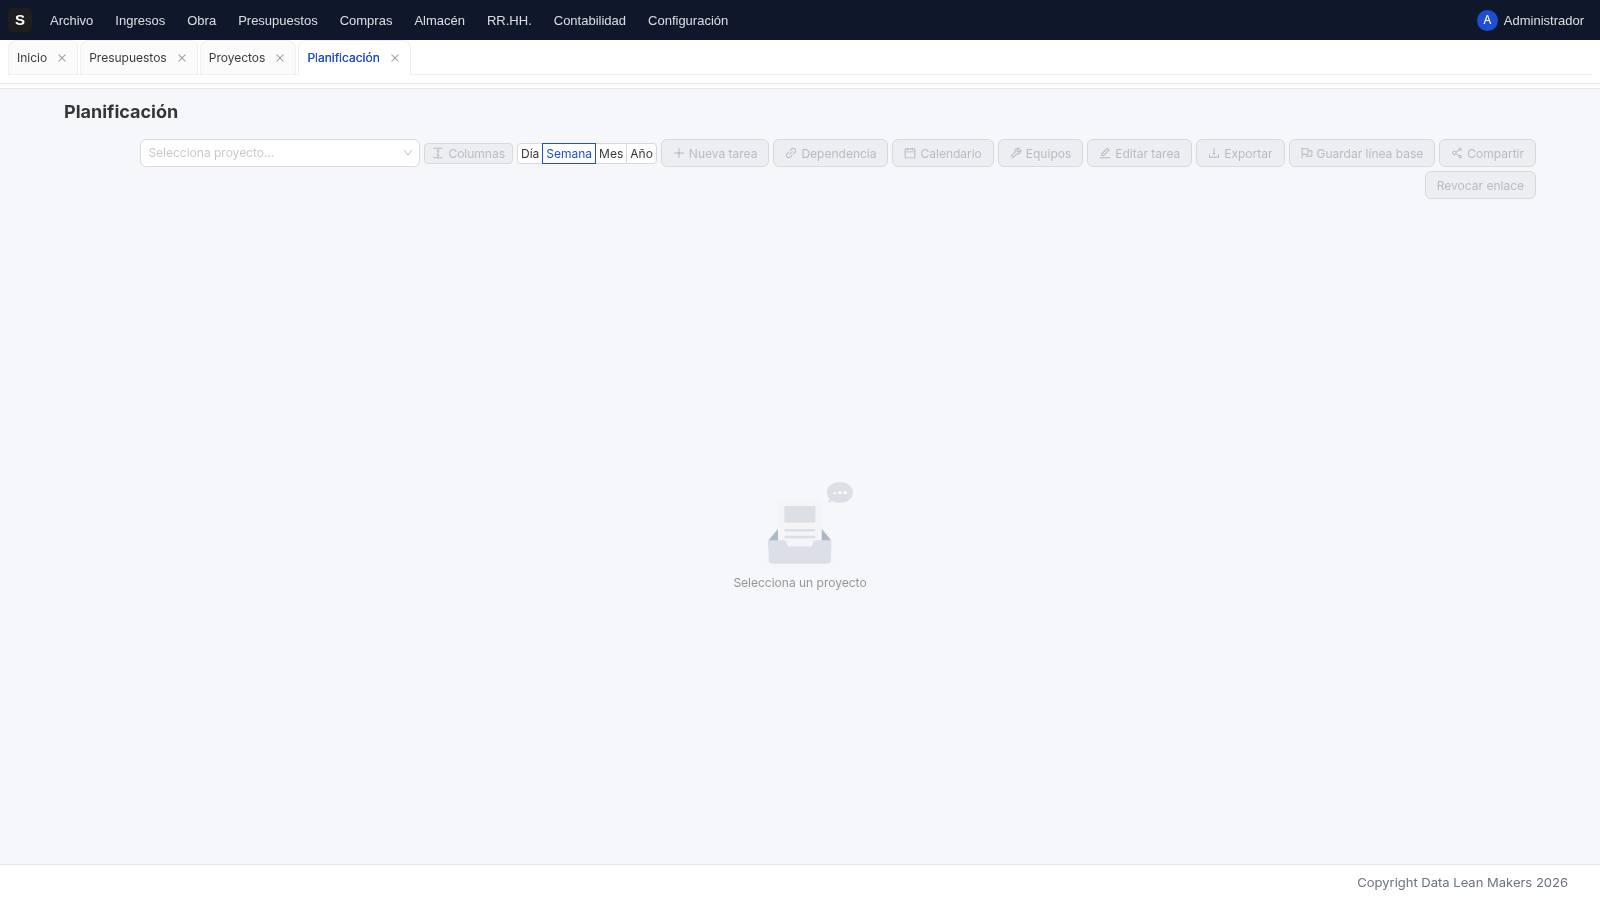Click the Revocar enlace button
The width and height of the screenshot is (1600, 900).
point(1480,185)
